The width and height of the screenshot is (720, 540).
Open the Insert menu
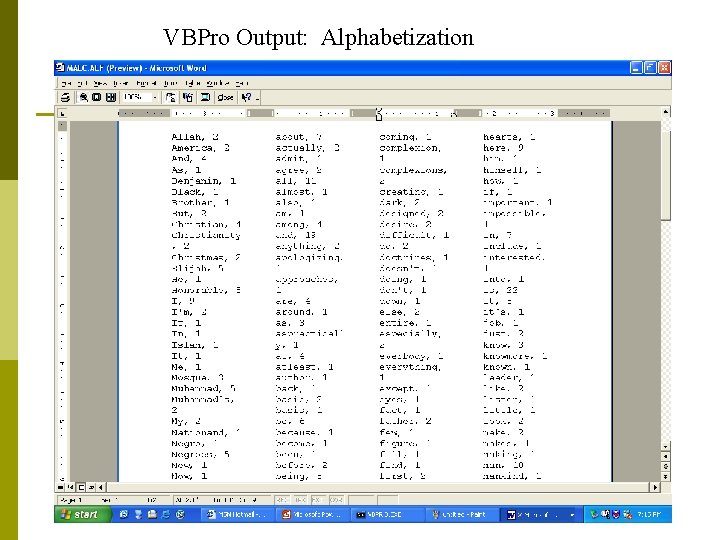120,83
